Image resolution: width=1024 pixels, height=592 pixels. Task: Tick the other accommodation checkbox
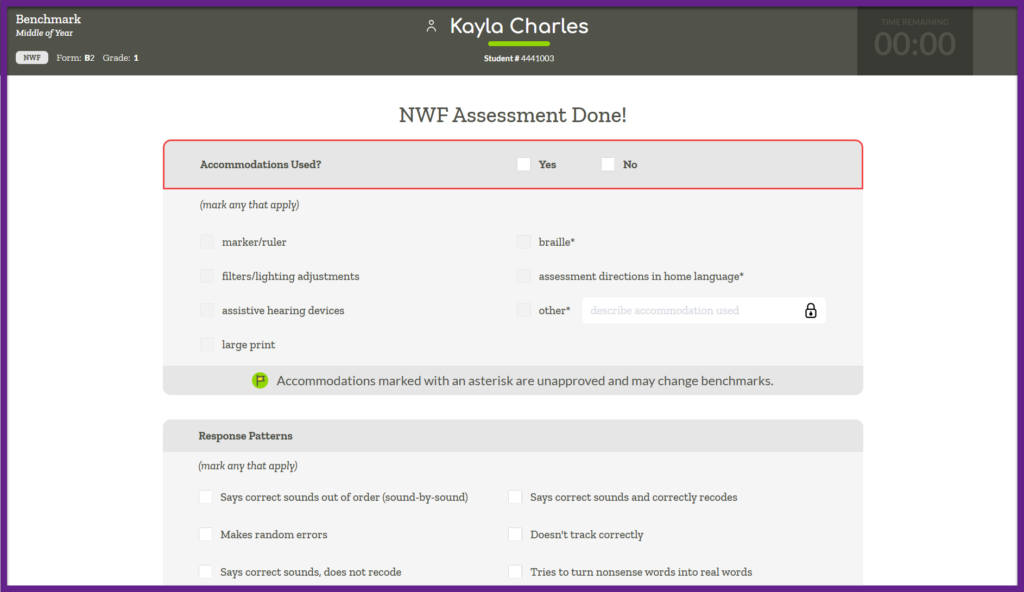pyautogui.click(x=524, y=311)
